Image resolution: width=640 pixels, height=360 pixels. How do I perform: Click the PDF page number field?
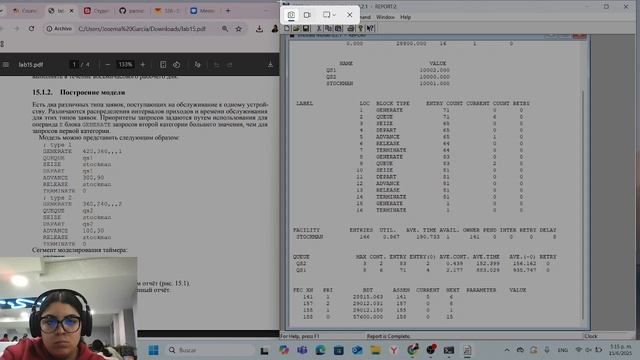click(74, 64)
